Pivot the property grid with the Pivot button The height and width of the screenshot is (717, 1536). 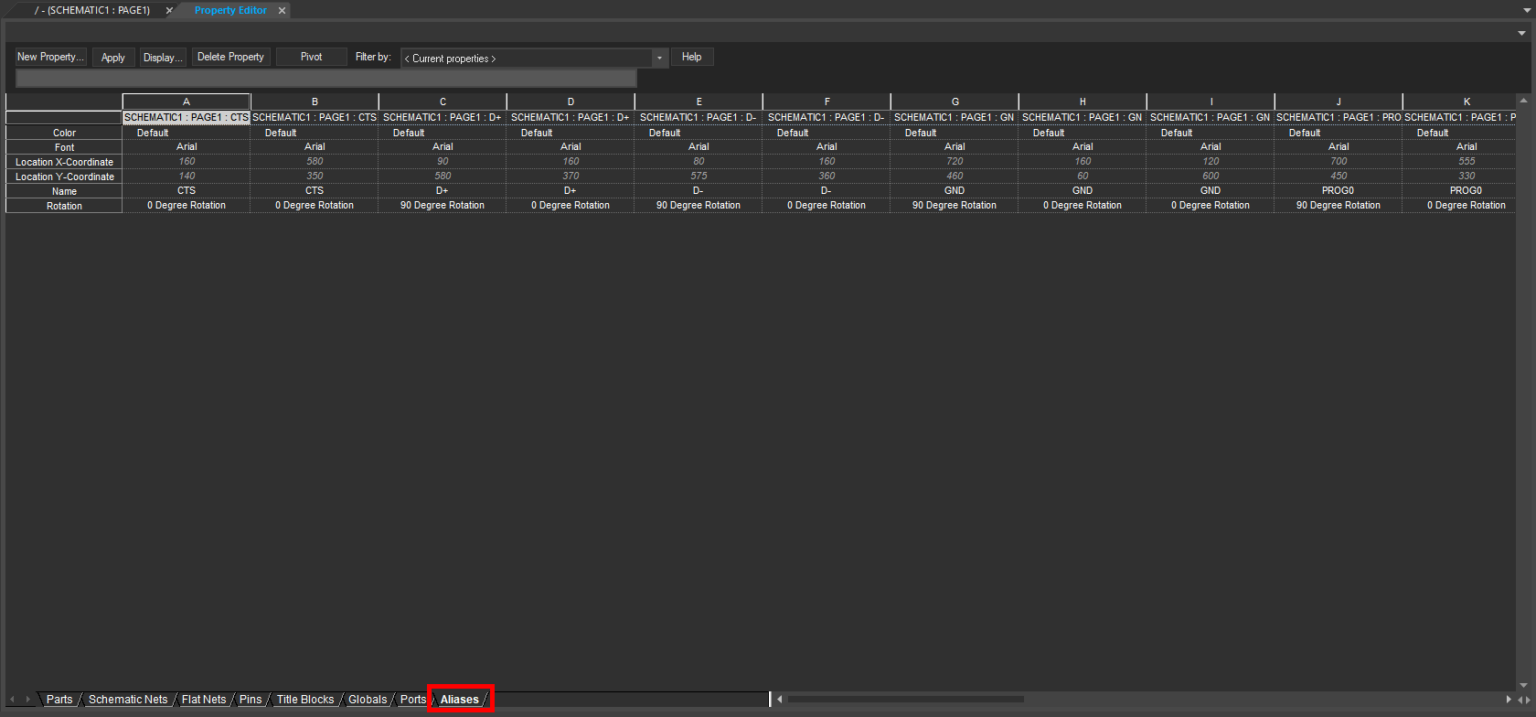(311, 57)
